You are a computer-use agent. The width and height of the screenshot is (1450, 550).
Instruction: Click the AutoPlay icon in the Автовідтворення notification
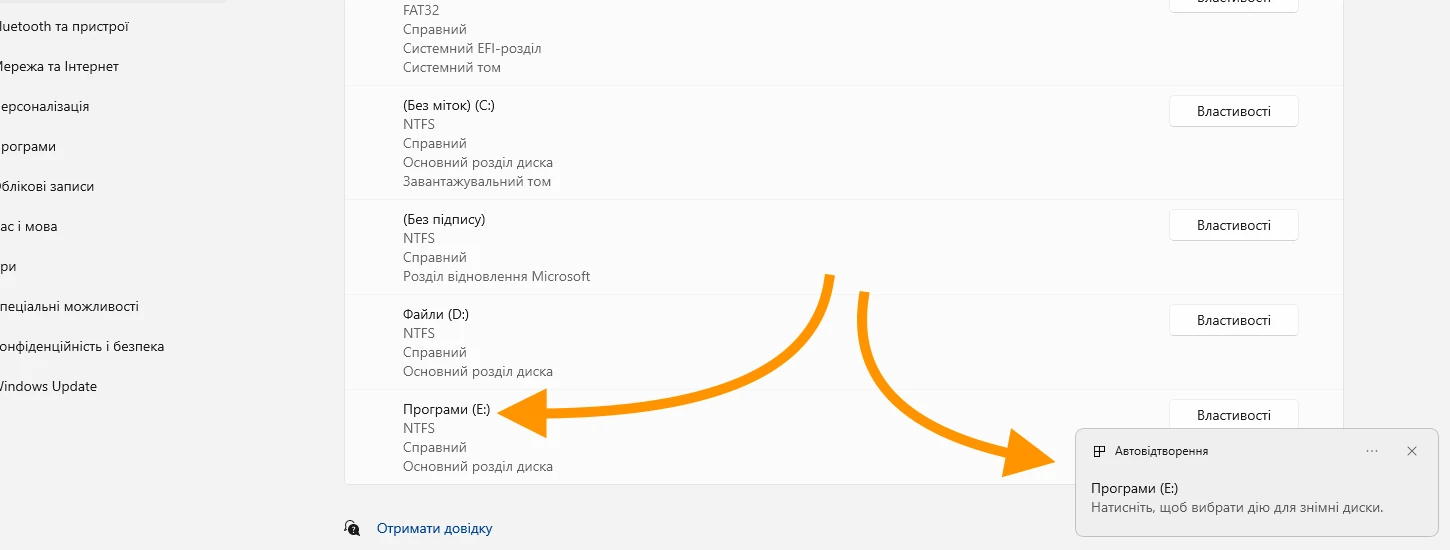click(x=1099, y=451)
